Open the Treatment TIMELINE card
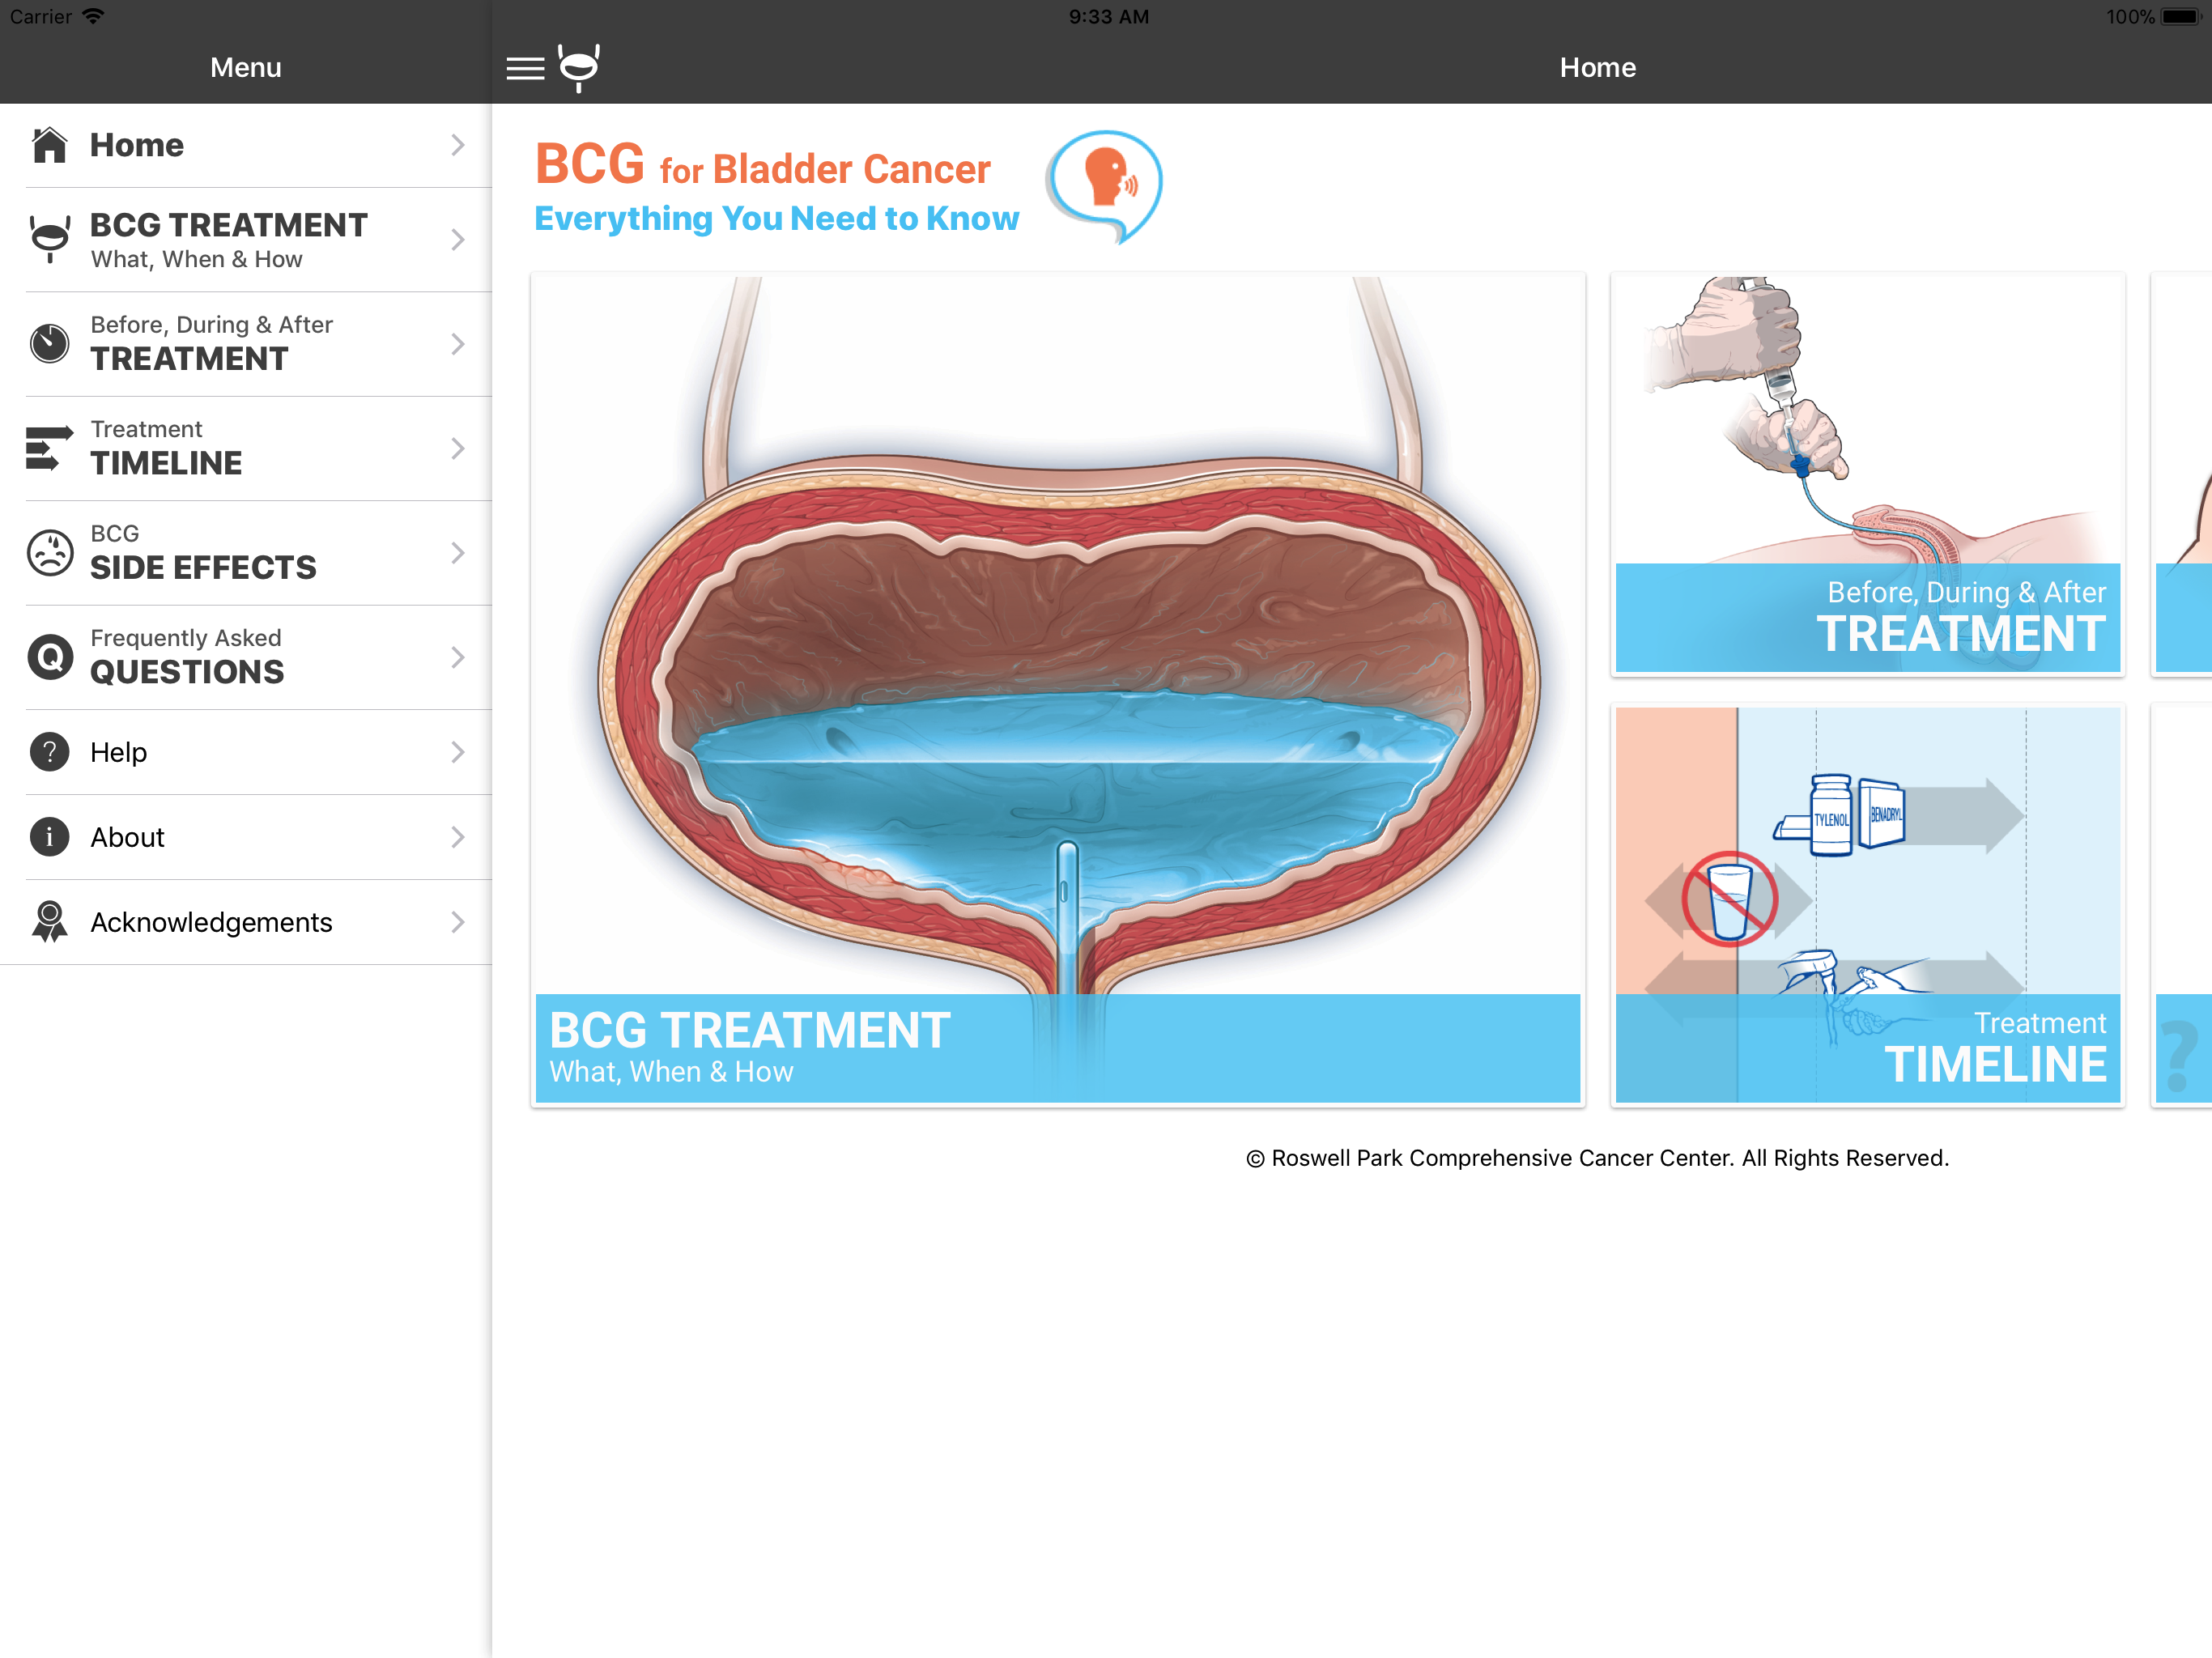Image resolution: width=2212 pixels, height=1658 pixels. pyautogui.click(x=1867, y=905)
